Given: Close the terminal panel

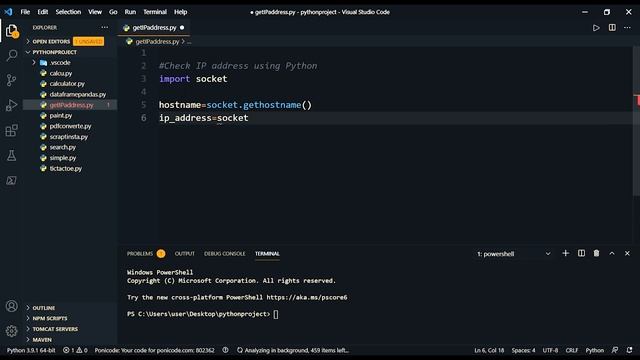Looking at the screenshot, I should point(627,253).
